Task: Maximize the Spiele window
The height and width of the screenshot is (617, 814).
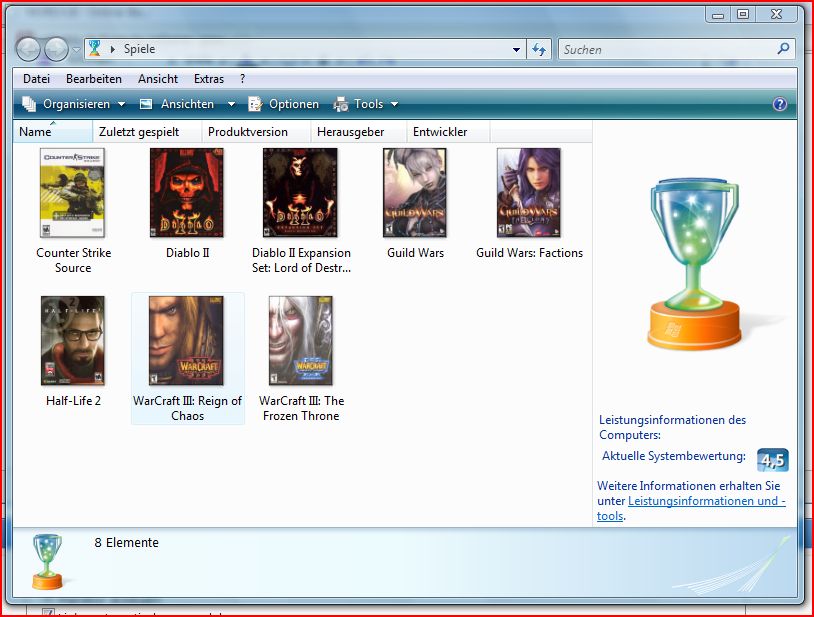Action: [x=743, y=15]
